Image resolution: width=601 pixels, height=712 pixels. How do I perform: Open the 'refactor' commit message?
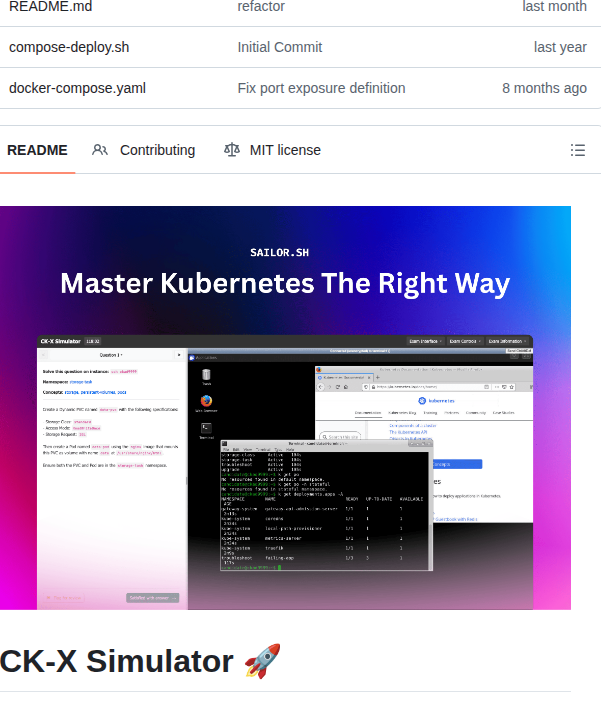261,6
